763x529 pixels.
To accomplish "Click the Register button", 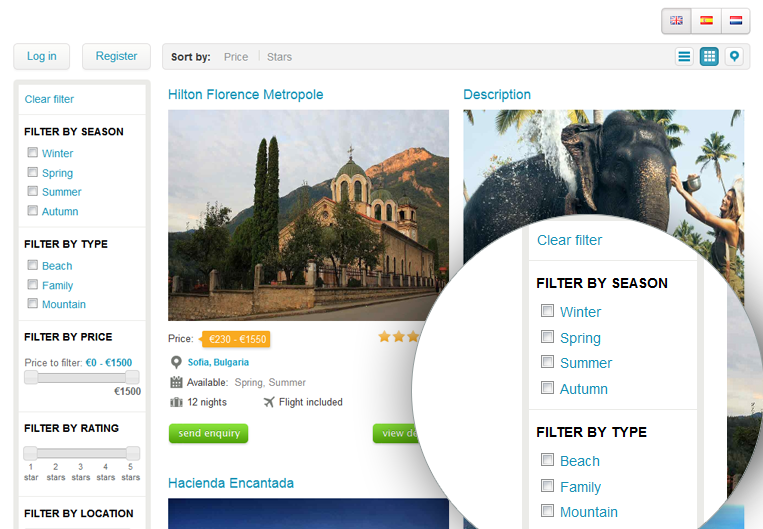I will click(116, 56).
